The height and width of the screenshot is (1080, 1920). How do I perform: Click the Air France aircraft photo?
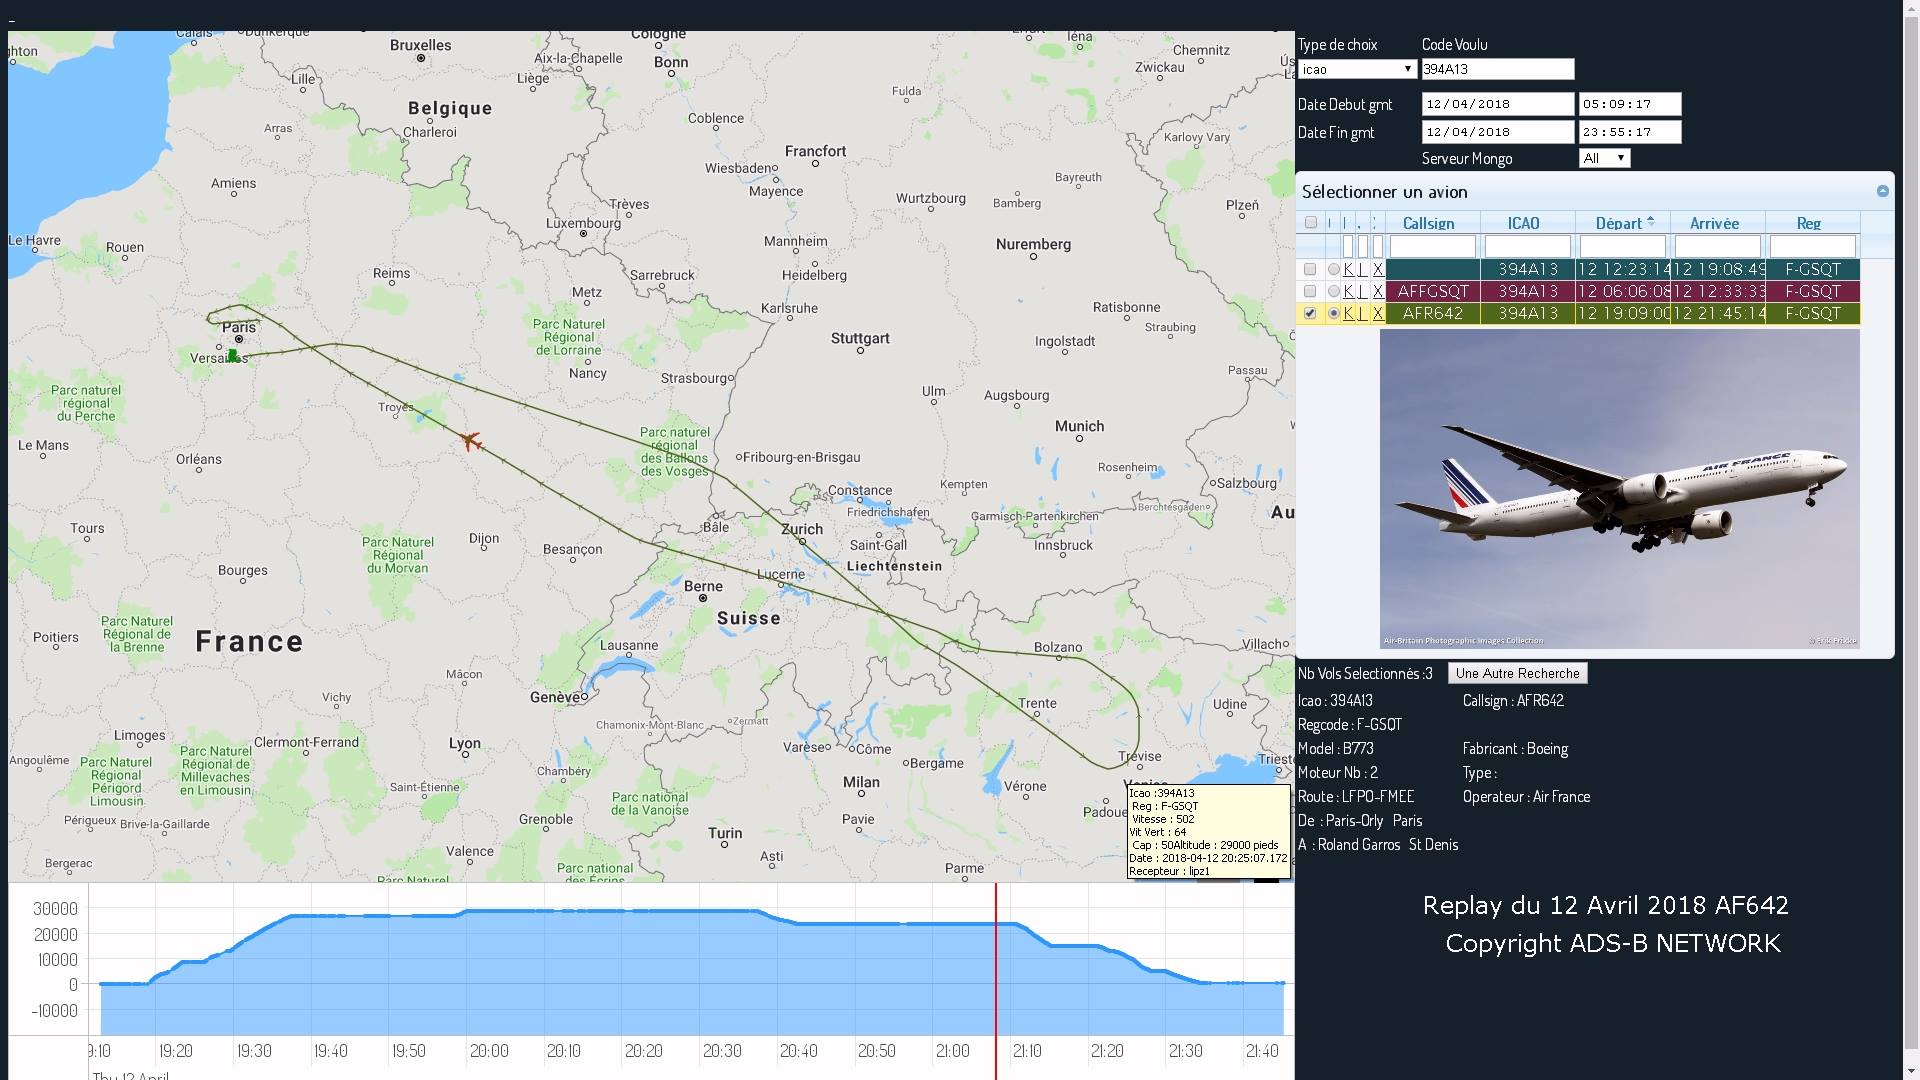click(1619, 489)
